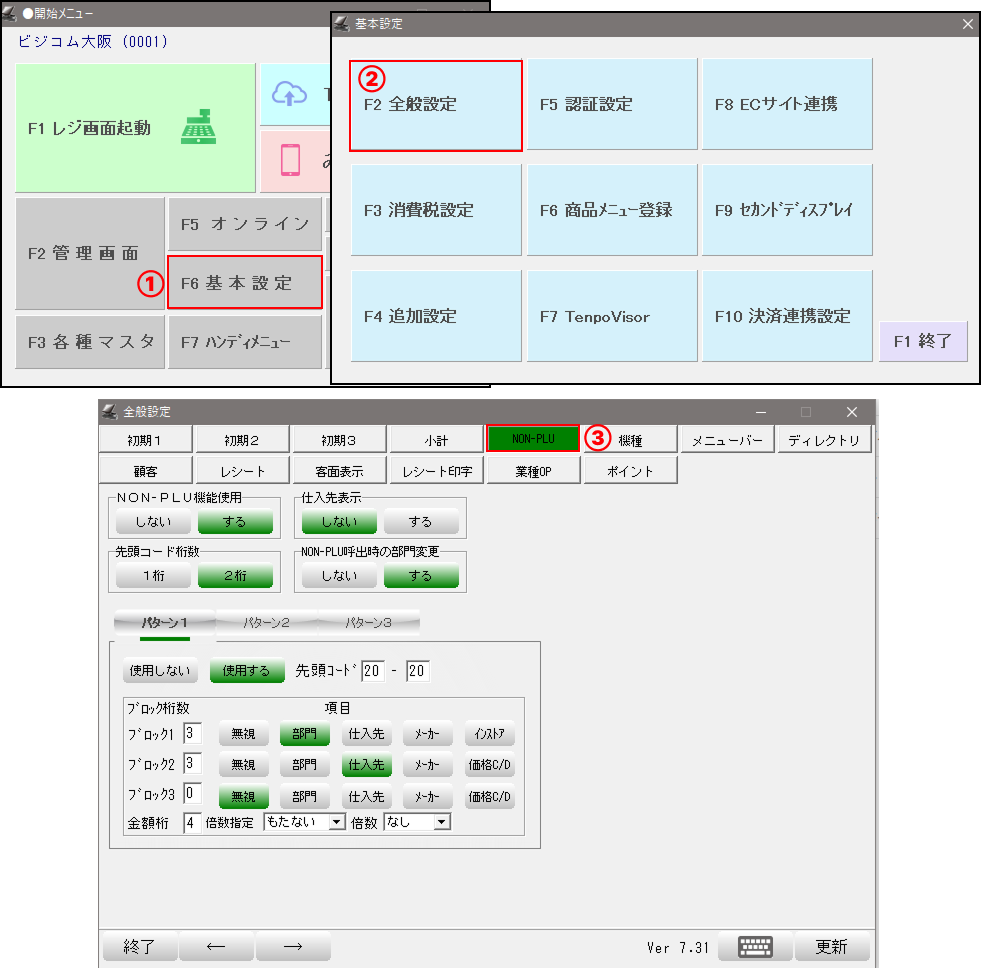
Task: Click the ブロック1 digit count field
Action: tap(193, 734)
